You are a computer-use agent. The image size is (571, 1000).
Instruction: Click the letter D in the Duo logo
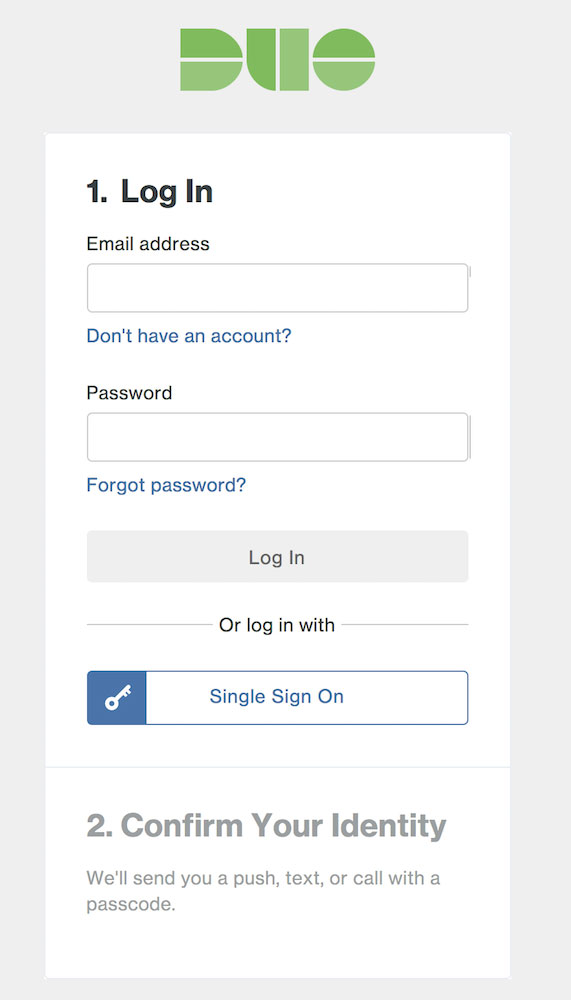(211, 59)
